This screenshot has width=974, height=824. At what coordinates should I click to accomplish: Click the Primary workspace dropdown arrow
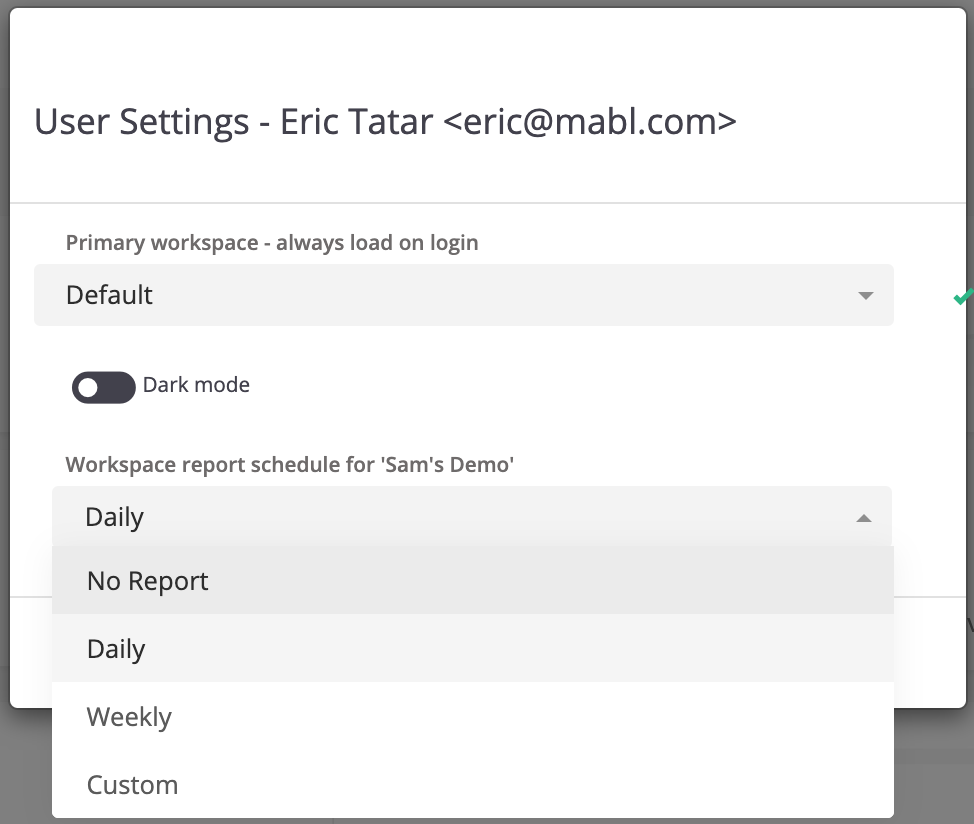[865, 296]
